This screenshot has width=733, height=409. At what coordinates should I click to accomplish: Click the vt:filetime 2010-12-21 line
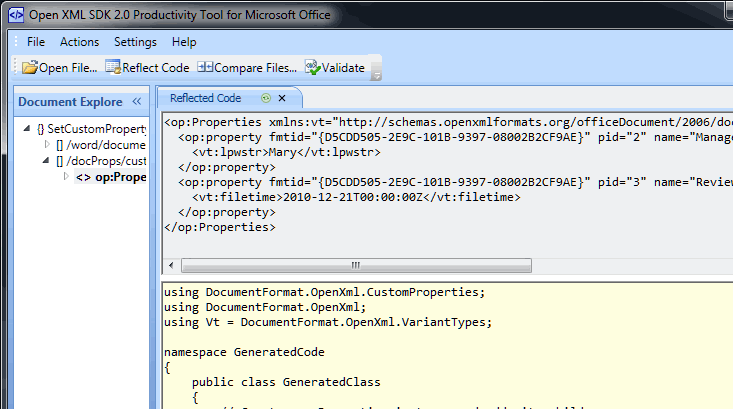pyautogui.click(x=356, y=197)
